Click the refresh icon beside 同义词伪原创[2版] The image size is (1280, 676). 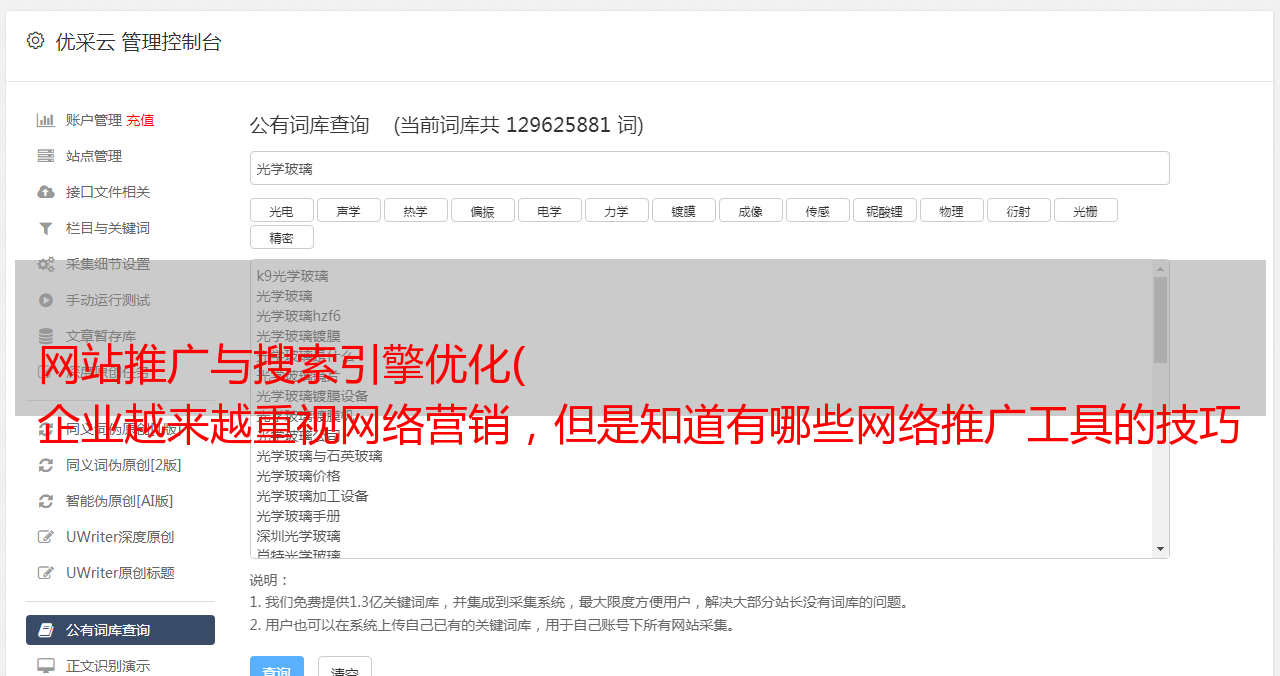click(x=46, y=465)
